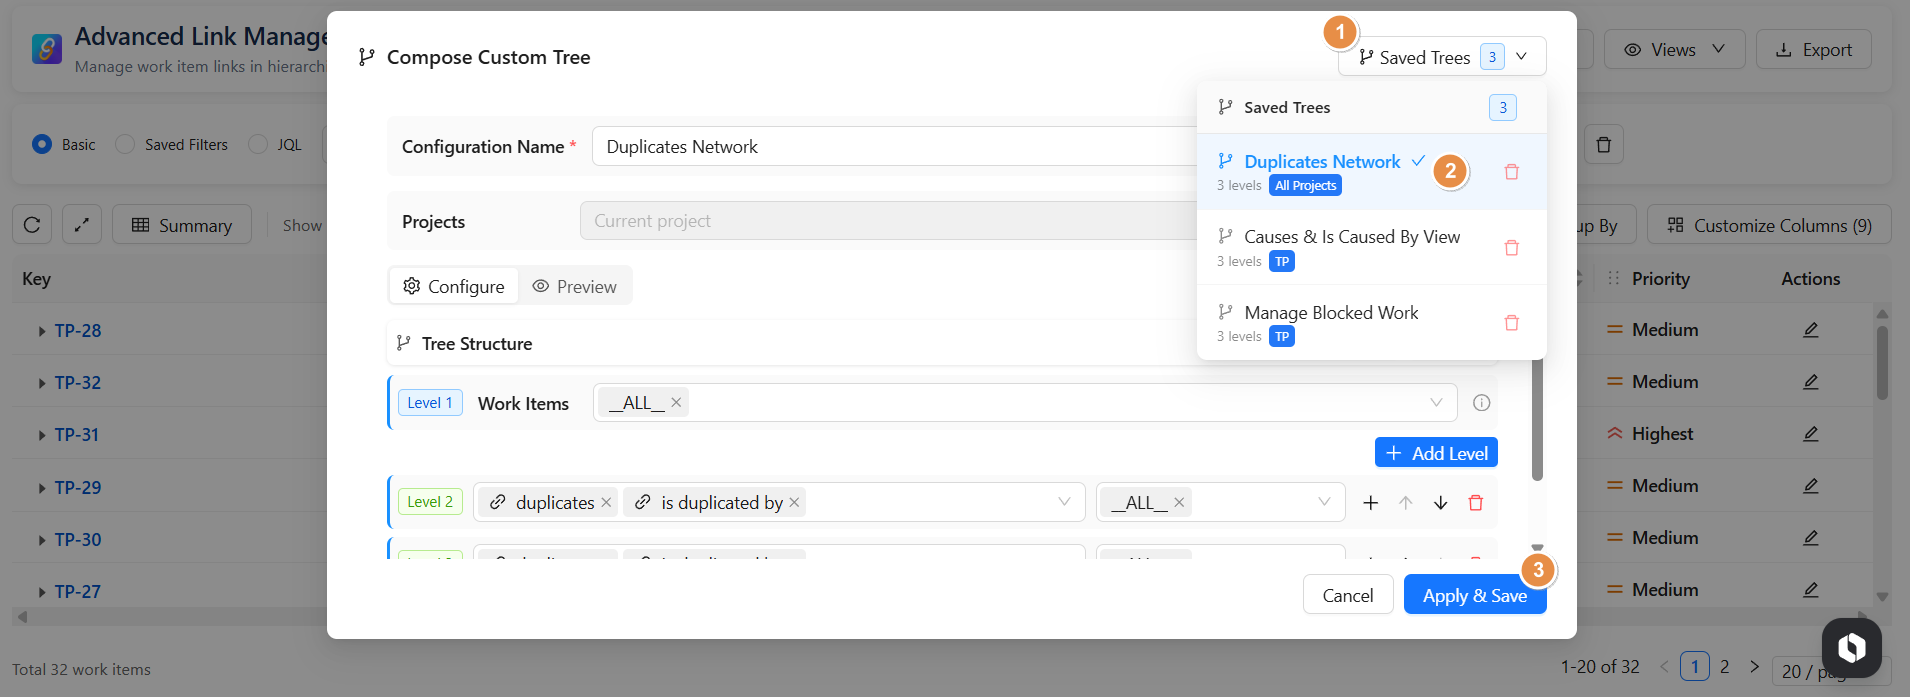
Task: Delete the Duplicates Network saved tree
Action: [1511, 172]
